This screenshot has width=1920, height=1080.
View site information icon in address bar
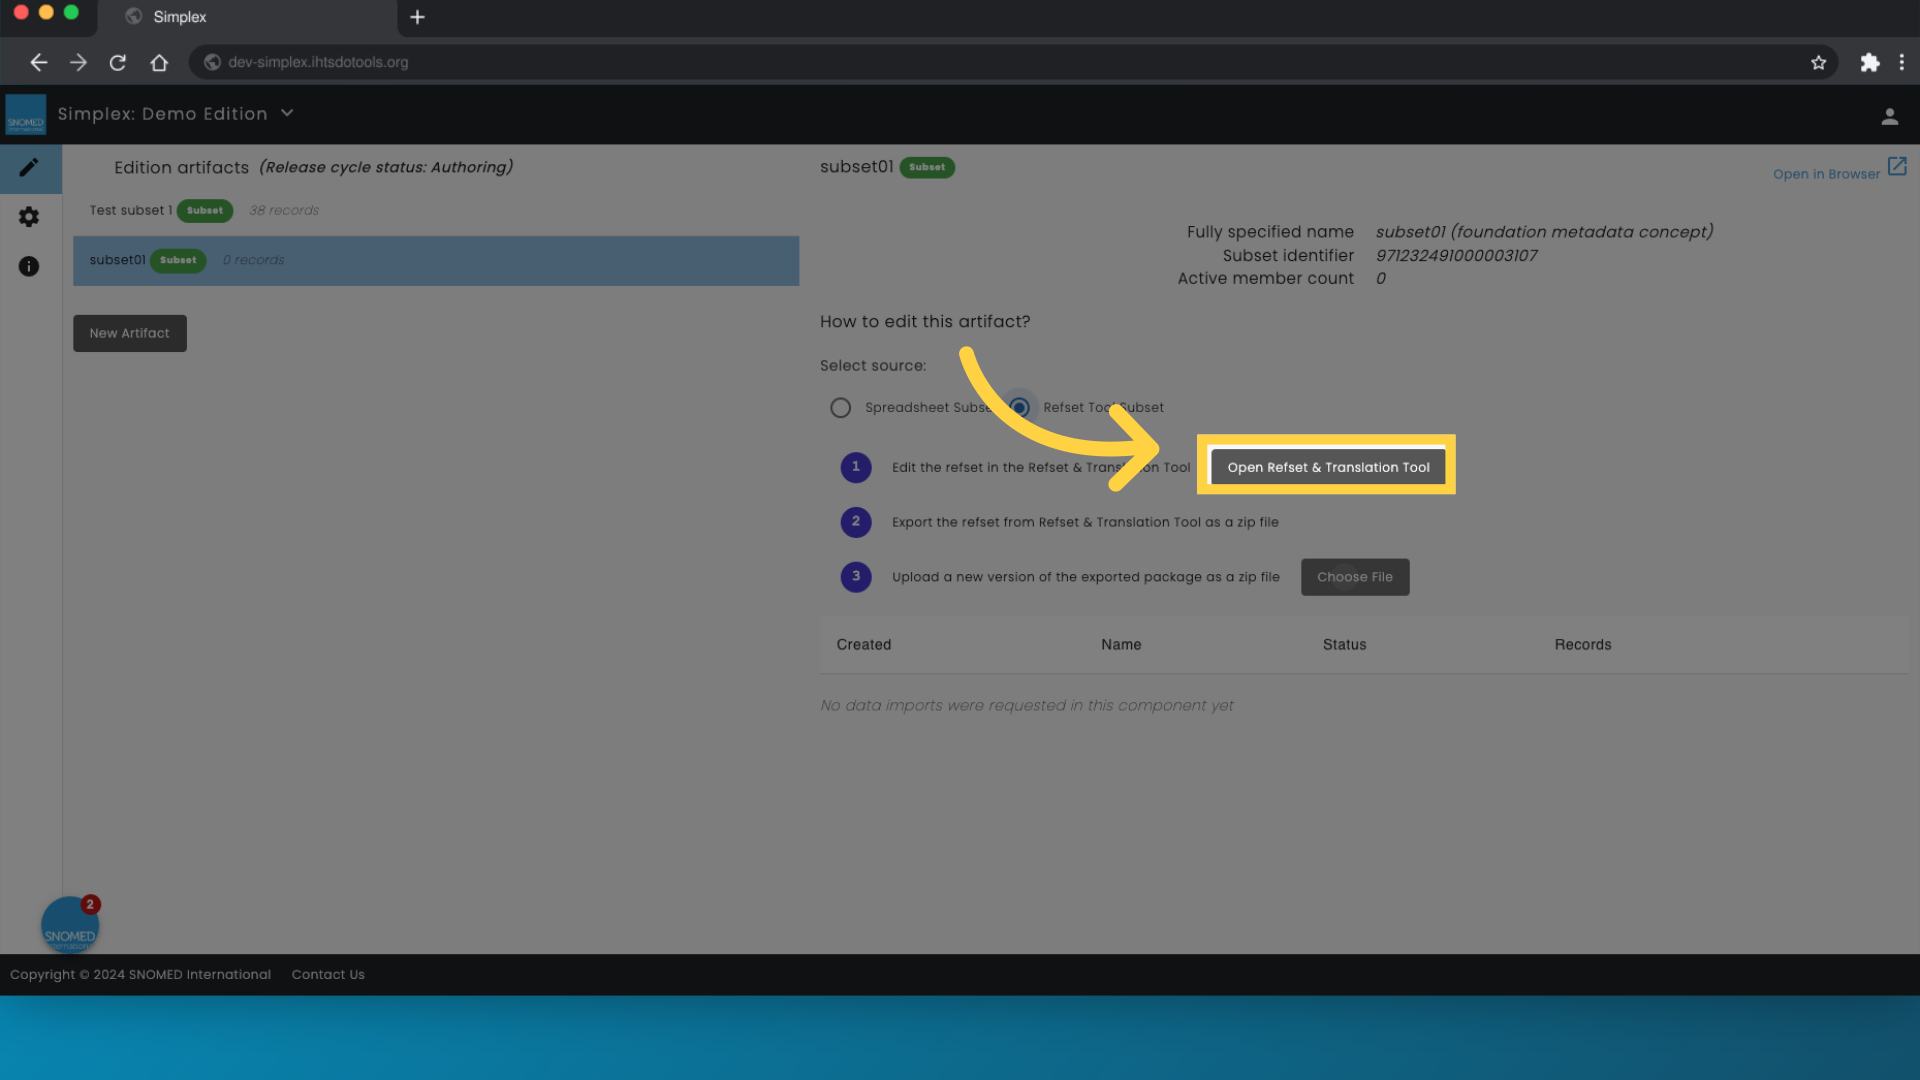click(212, 62)
